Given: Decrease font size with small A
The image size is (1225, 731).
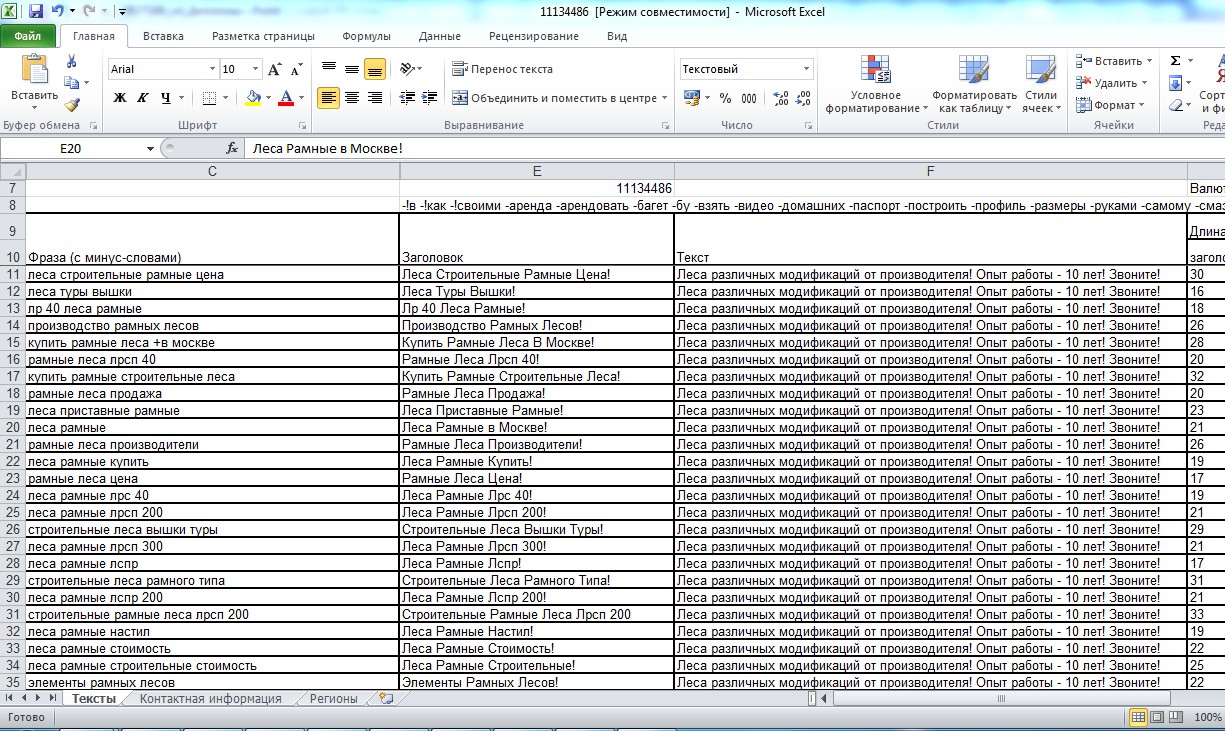Looking at the screenshot, I should [296, 69].
